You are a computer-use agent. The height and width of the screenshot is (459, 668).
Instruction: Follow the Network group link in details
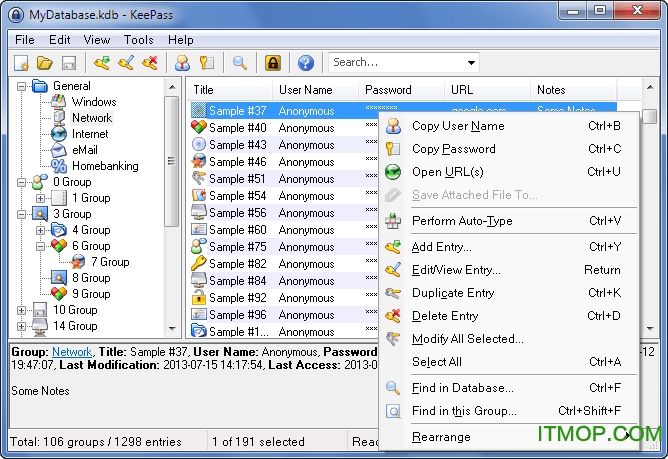[72, 352]
